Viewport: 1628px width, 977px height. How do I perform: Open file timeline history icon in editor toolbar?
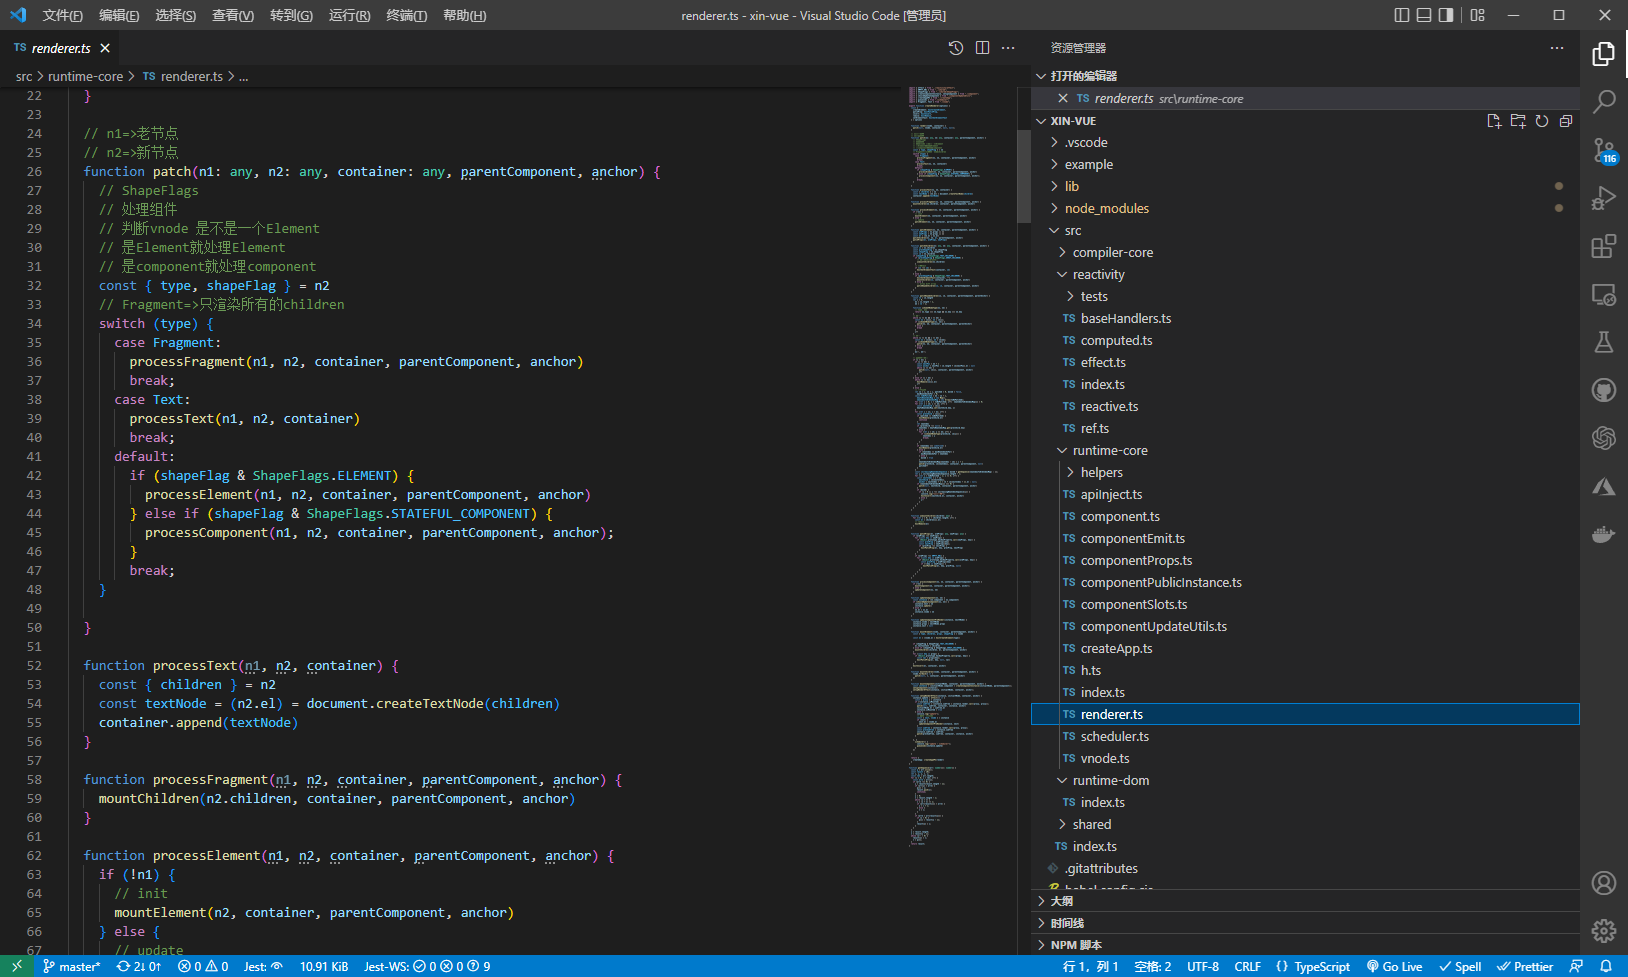coord(956,48)
